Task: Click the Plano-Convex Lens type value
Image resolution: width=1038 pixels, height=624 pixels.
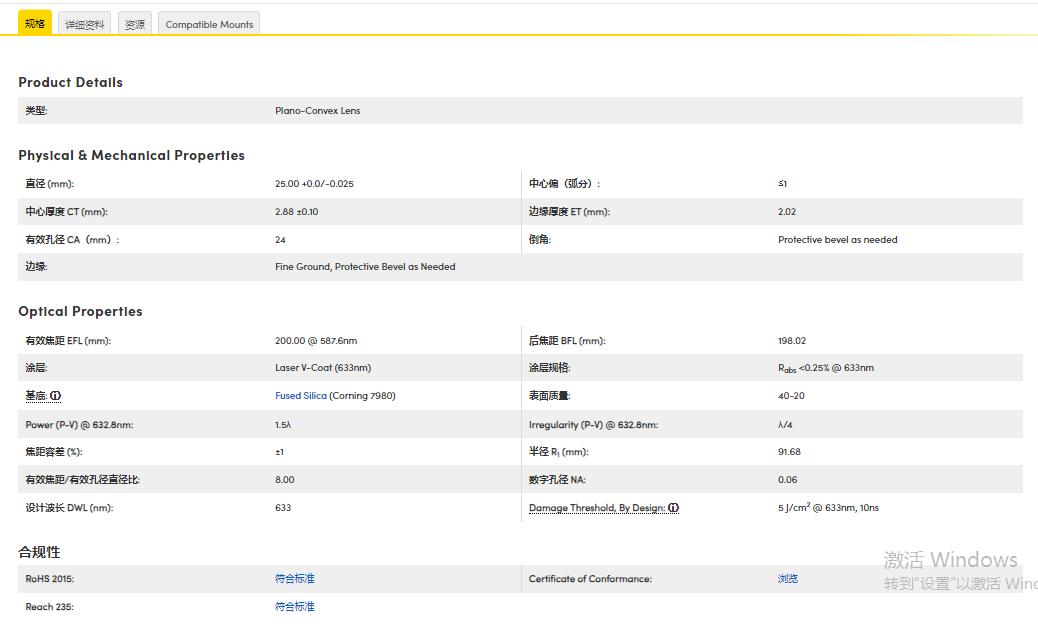Action: (x=317, y=111)
